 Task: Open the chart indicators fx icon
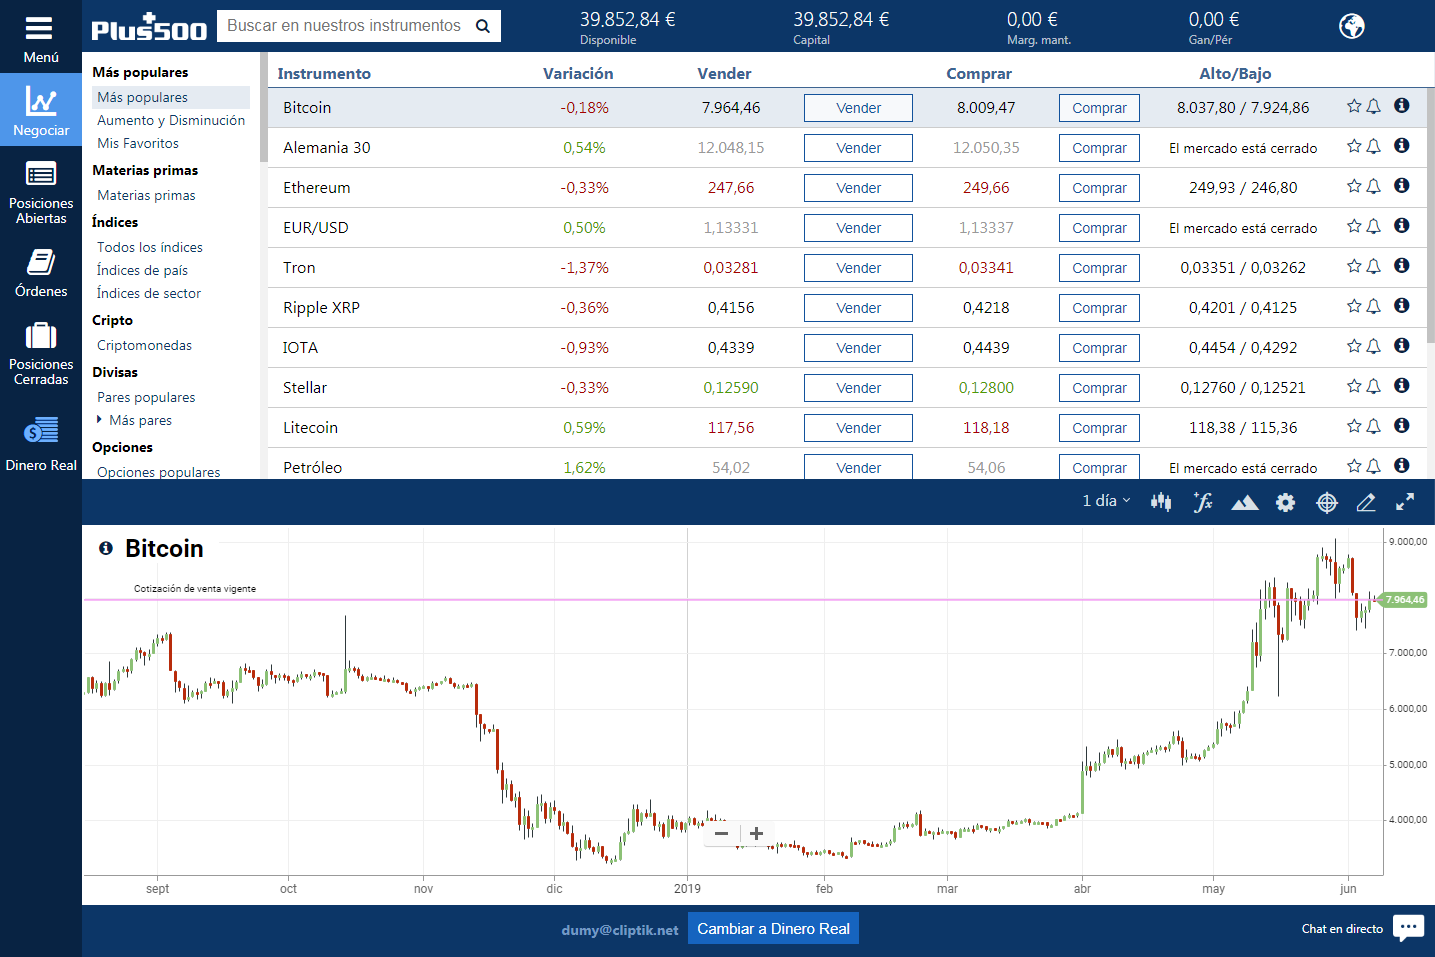click(1203, 502)
